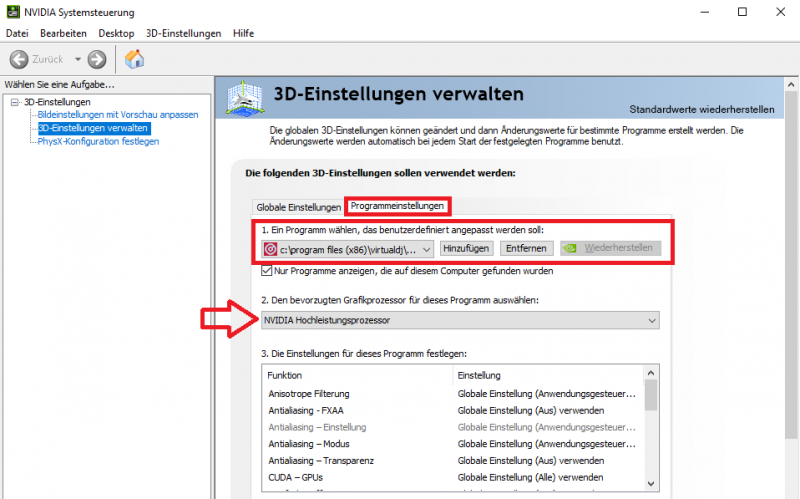
Task: Open the Bearbeiten menu
Action: click(x=63, y=33)
